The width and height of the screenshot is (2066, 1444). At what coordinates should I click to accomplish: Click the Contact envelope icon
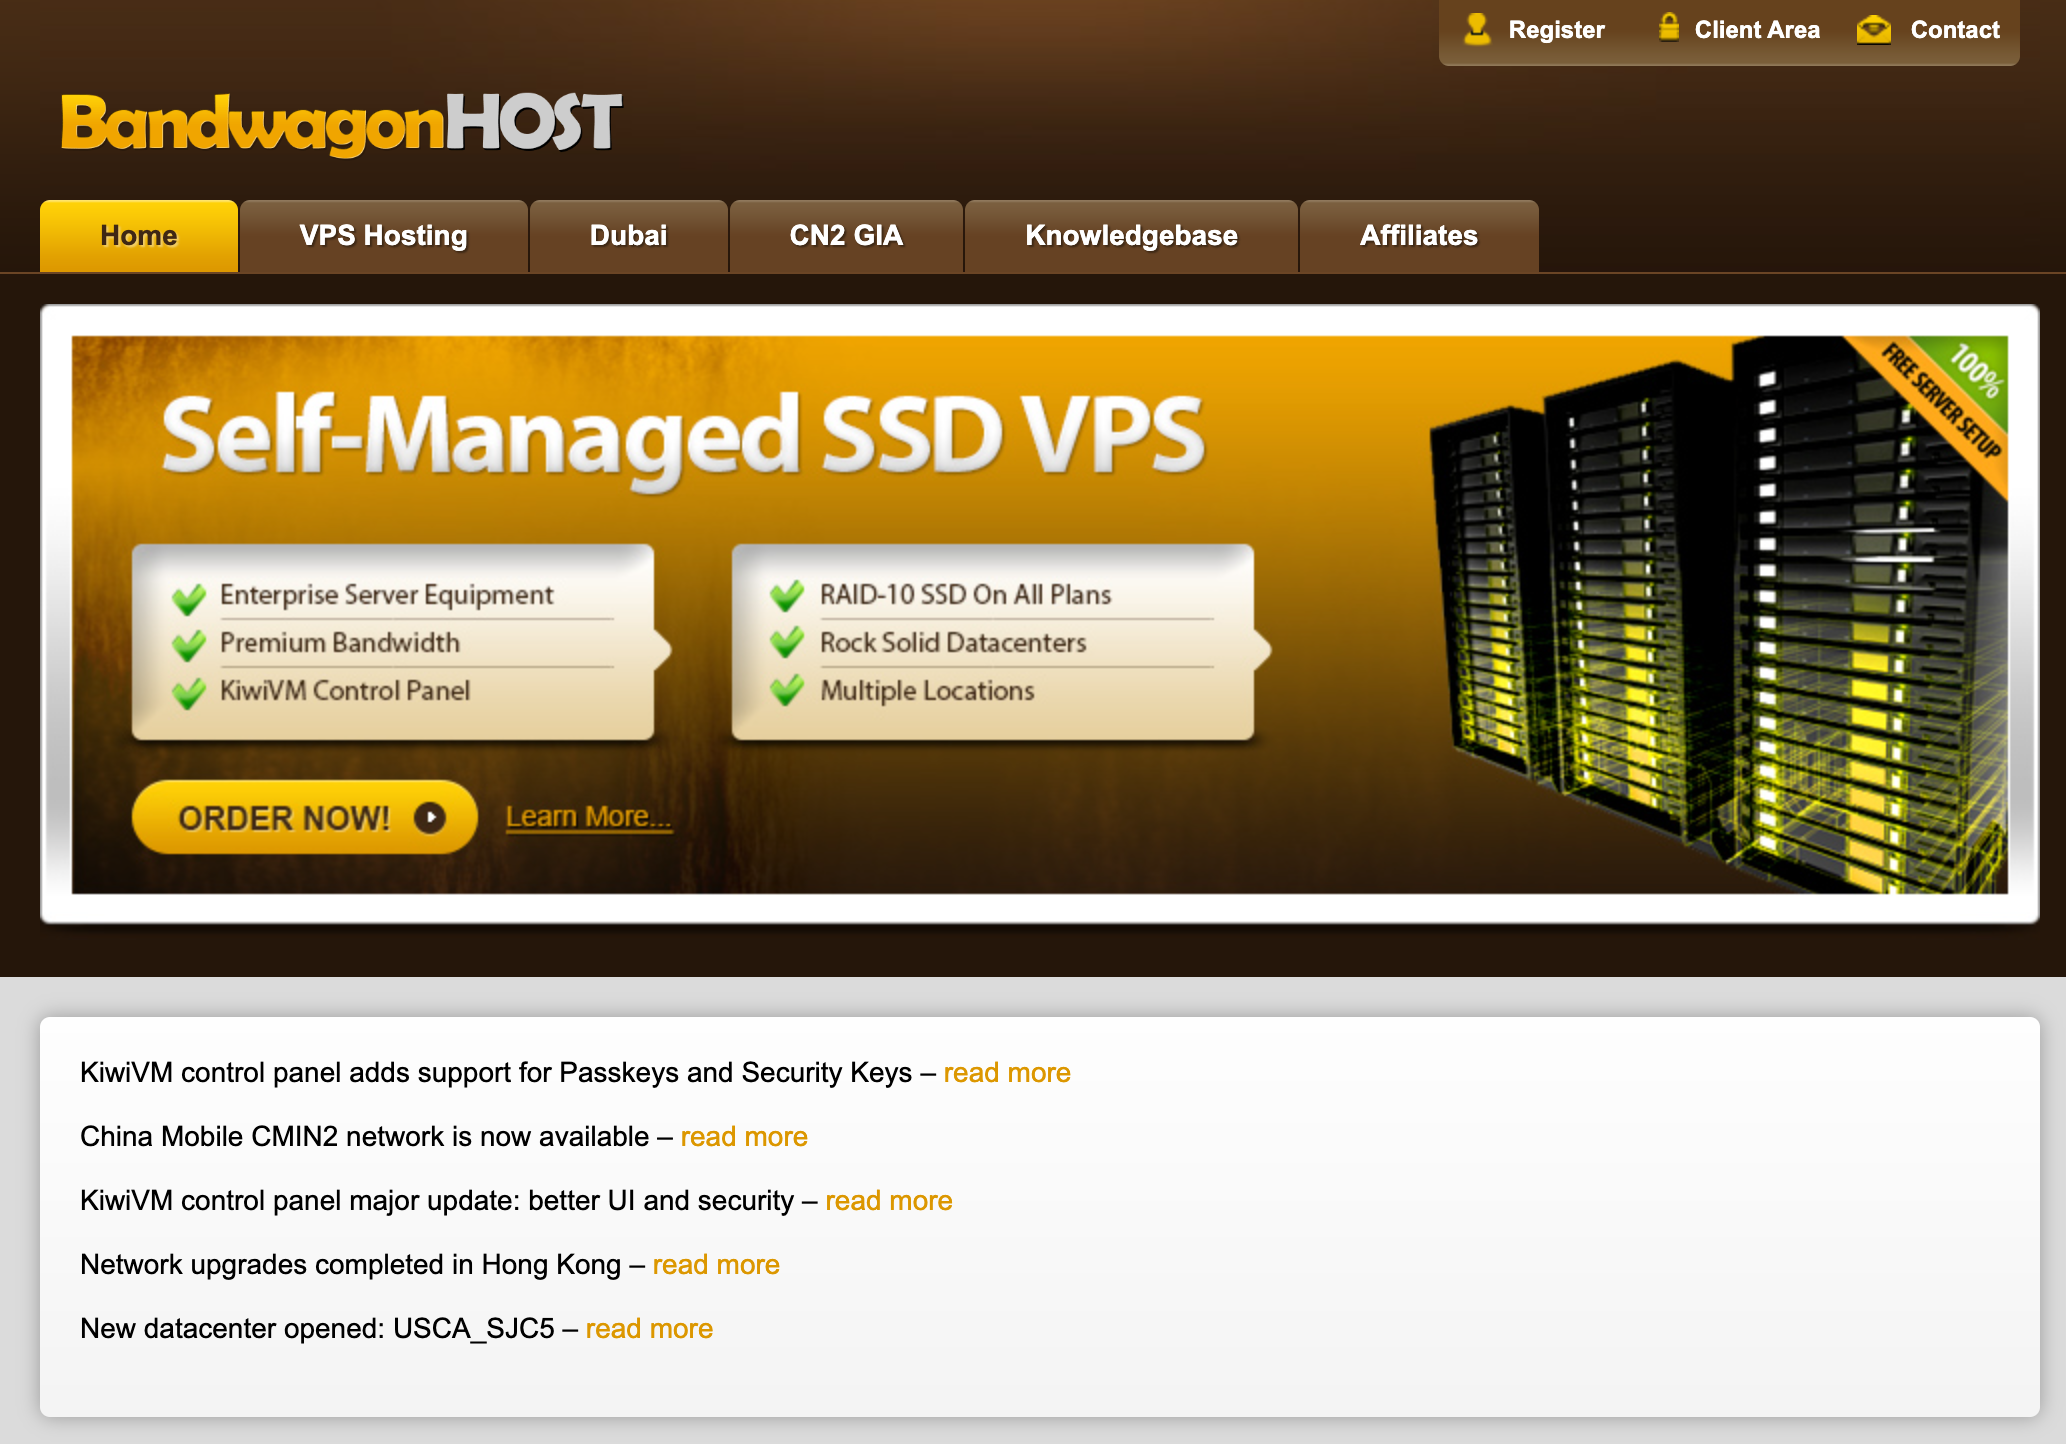click(x=1874, y=30)
